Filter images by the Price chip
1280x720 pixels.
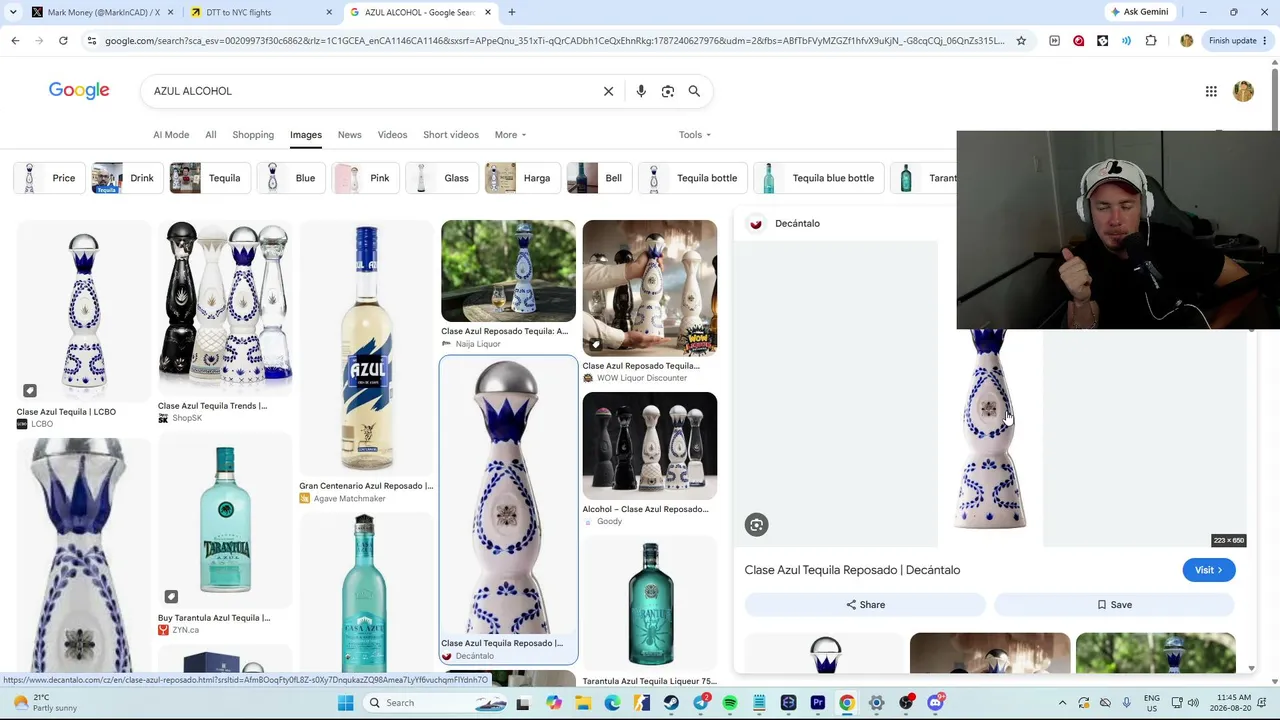click(47, 178)
